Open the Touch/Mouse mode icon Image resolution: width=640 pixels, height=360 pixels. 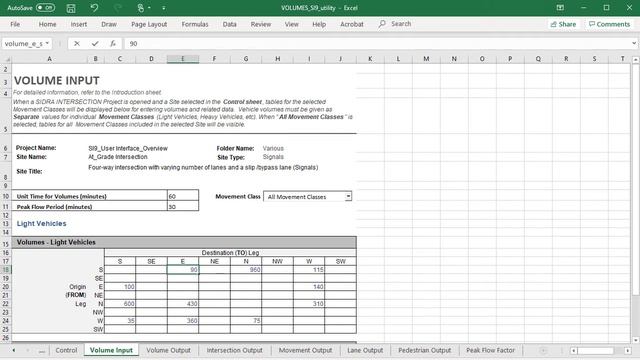141,8
